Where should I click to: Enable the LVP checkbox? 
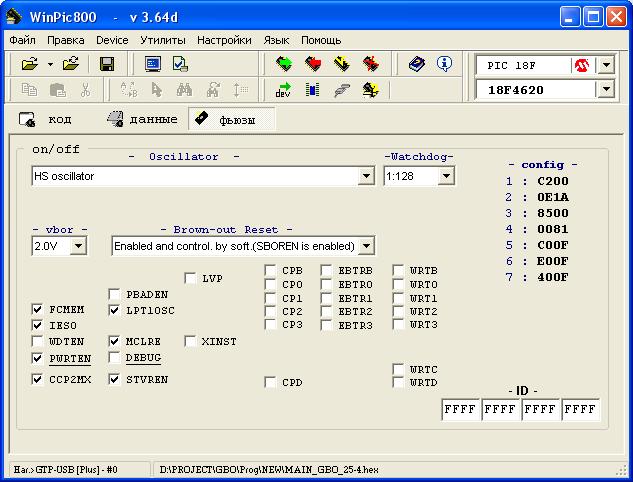[190, 278]
